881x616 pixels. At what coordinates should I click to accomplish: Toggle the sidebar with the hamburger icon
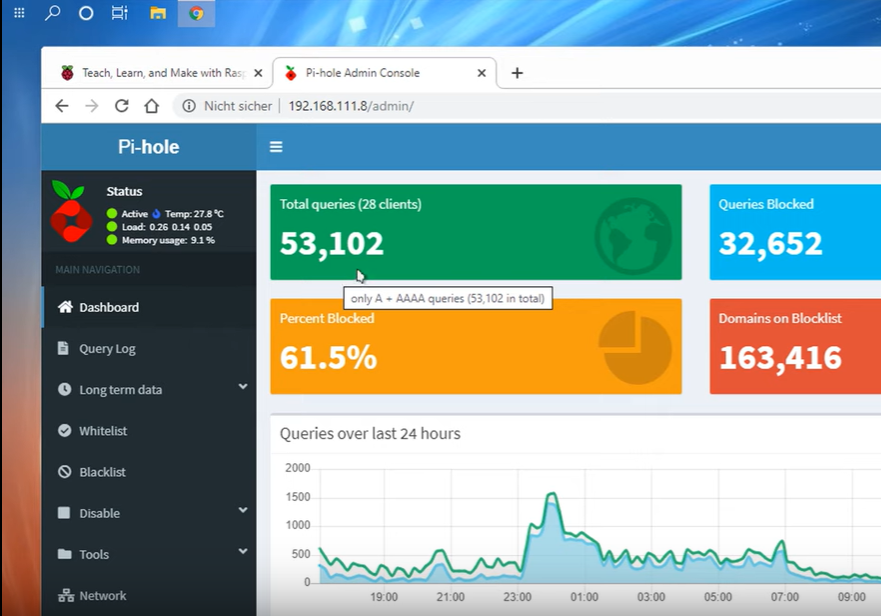(276, 147)
